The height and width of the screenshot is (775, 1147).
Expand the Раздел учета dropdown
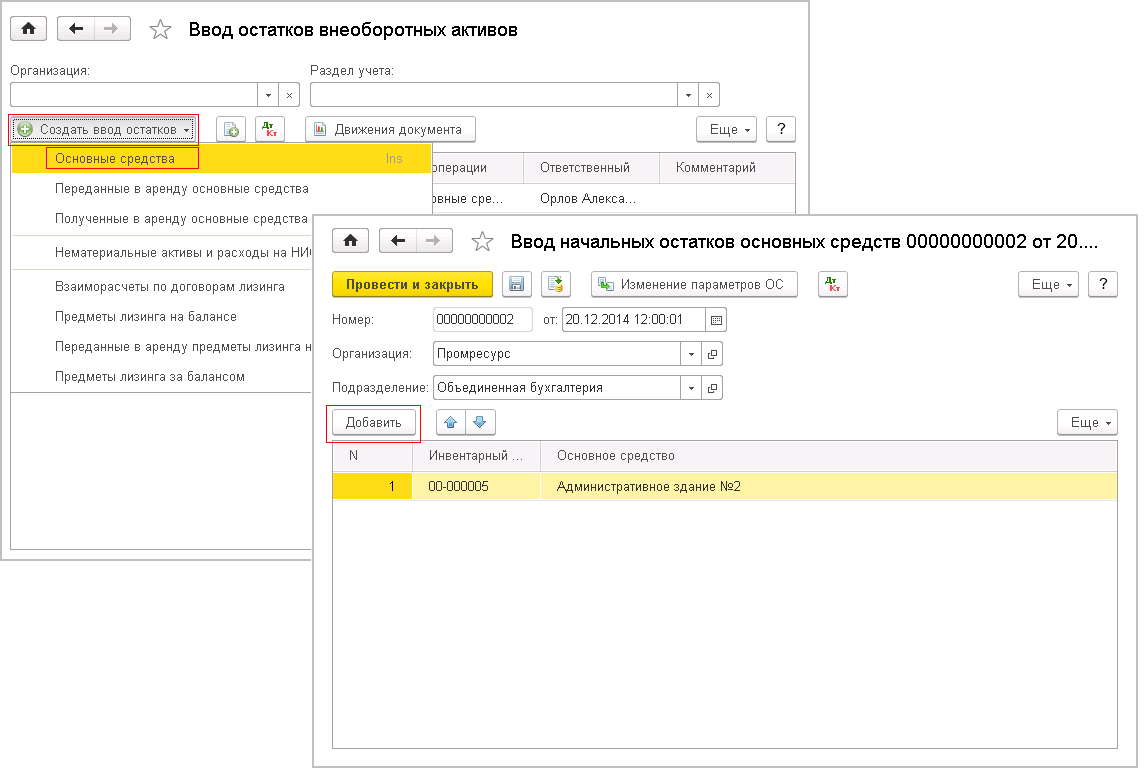pyautogui.click(x=688, y=95)
